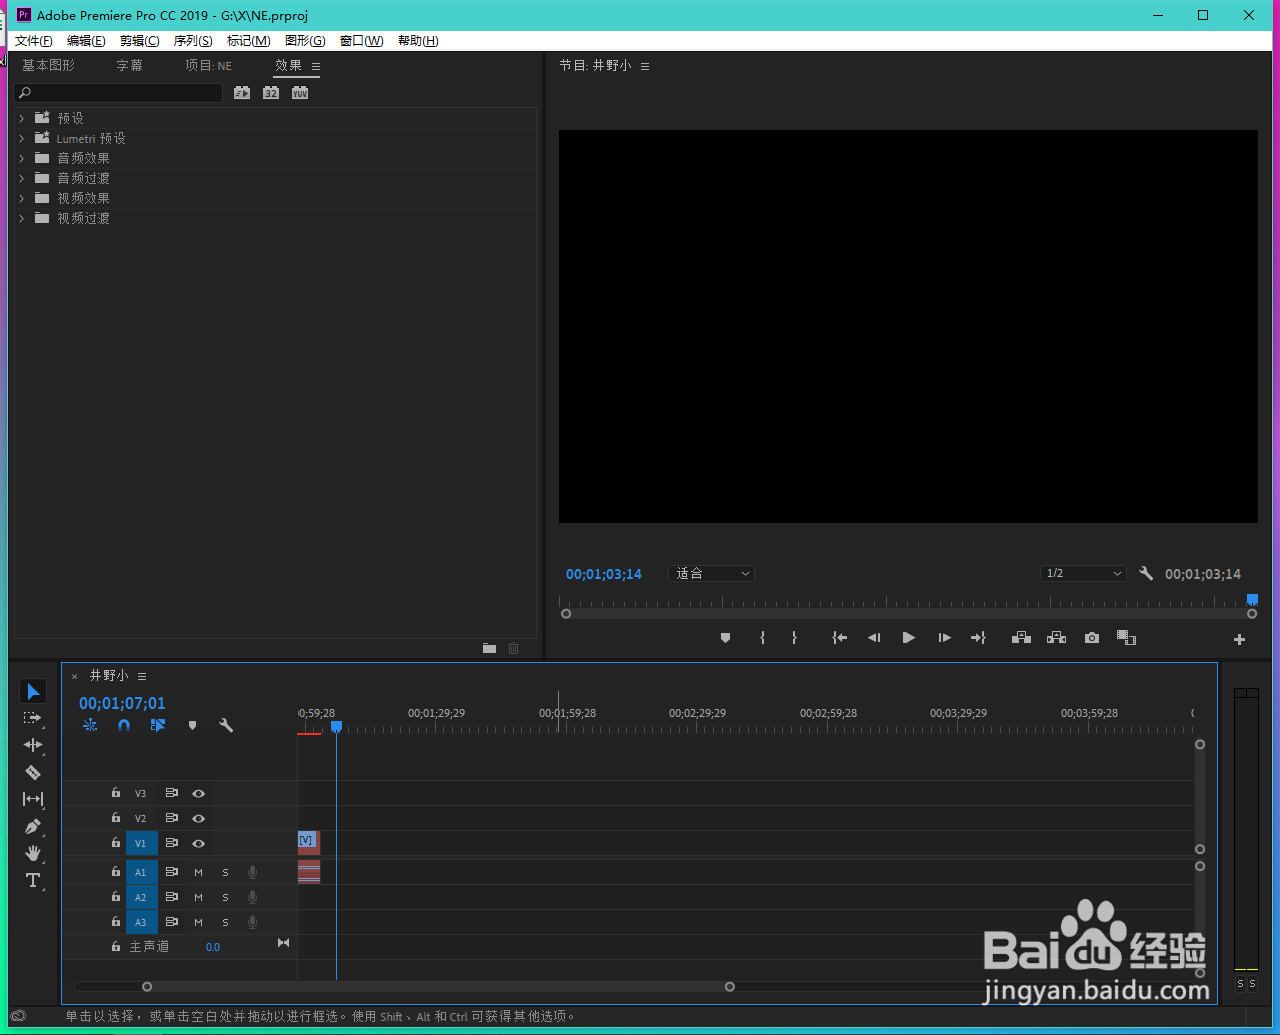Solo track A2
The image size is (1280, 1035).
pyautogui.click(x=225, y=897)
